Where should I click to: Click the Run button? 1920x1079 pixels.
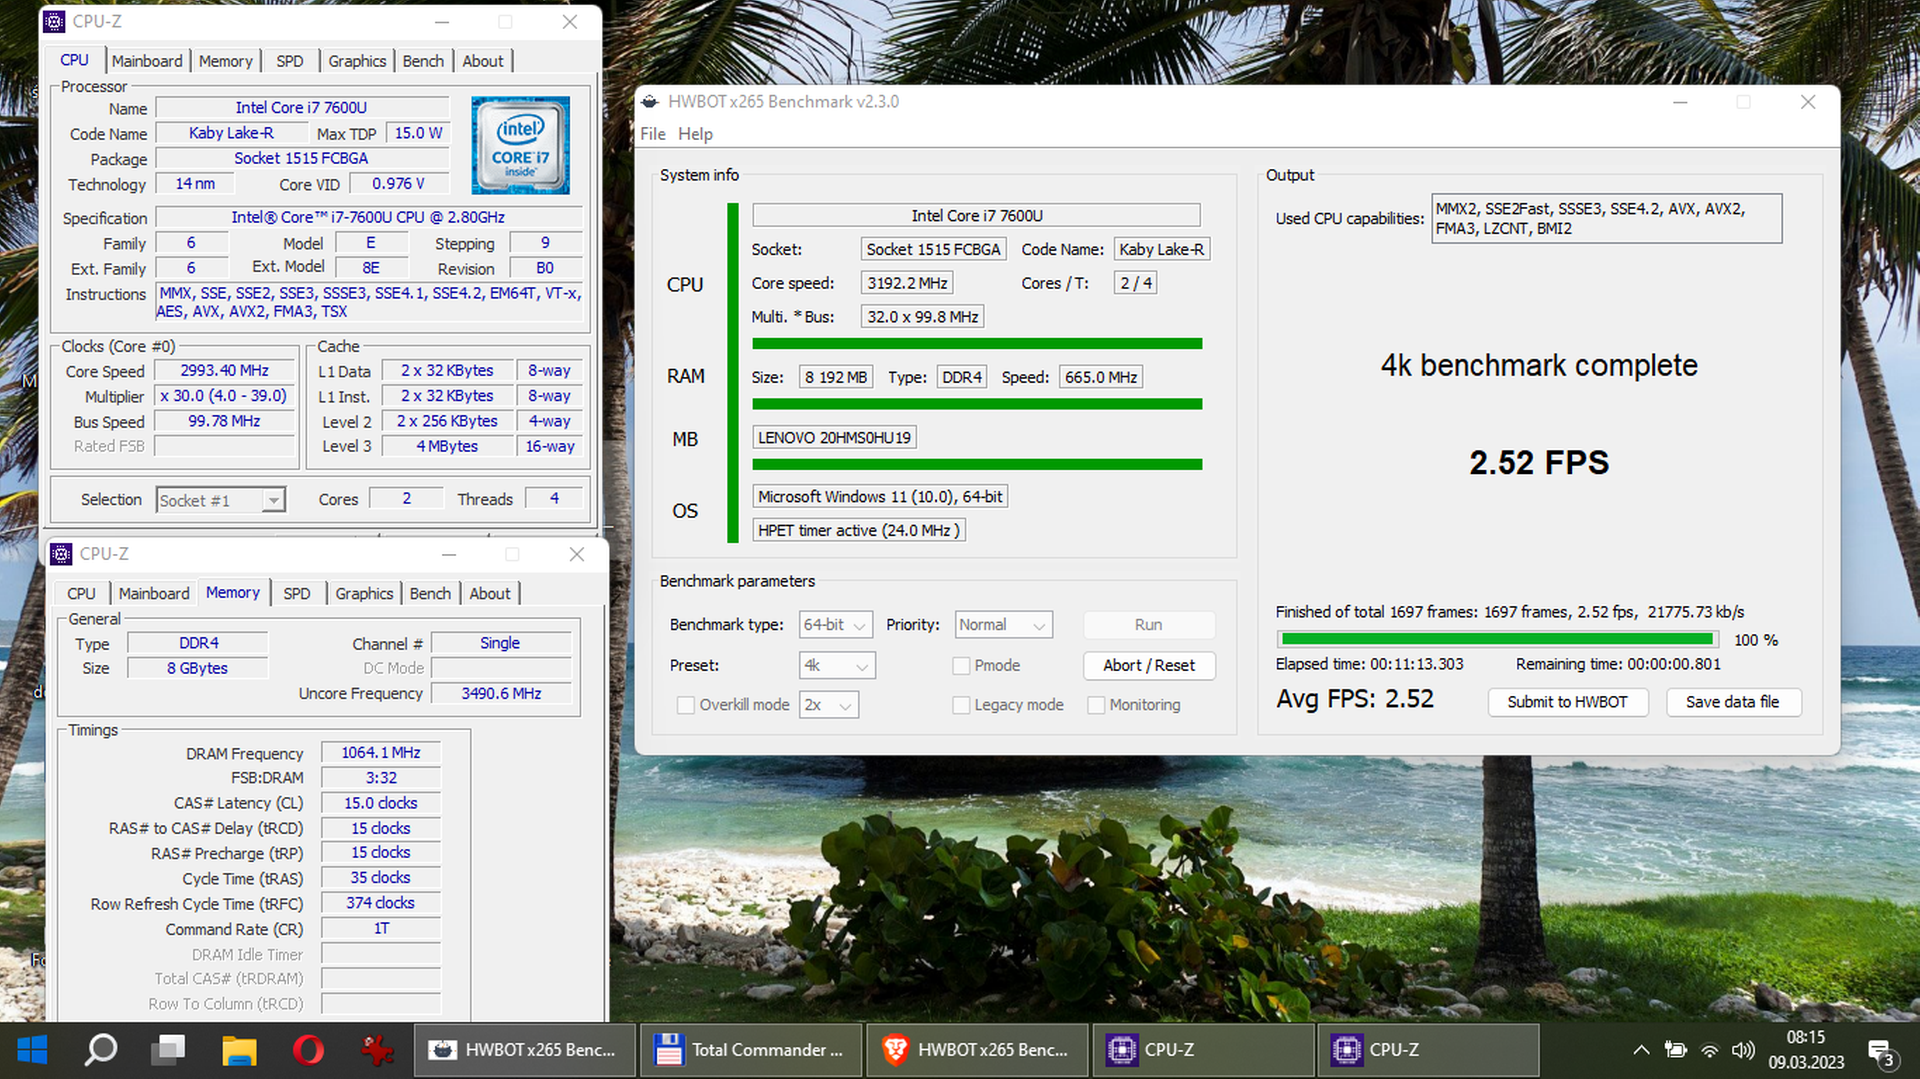(x=1149, y=625)
